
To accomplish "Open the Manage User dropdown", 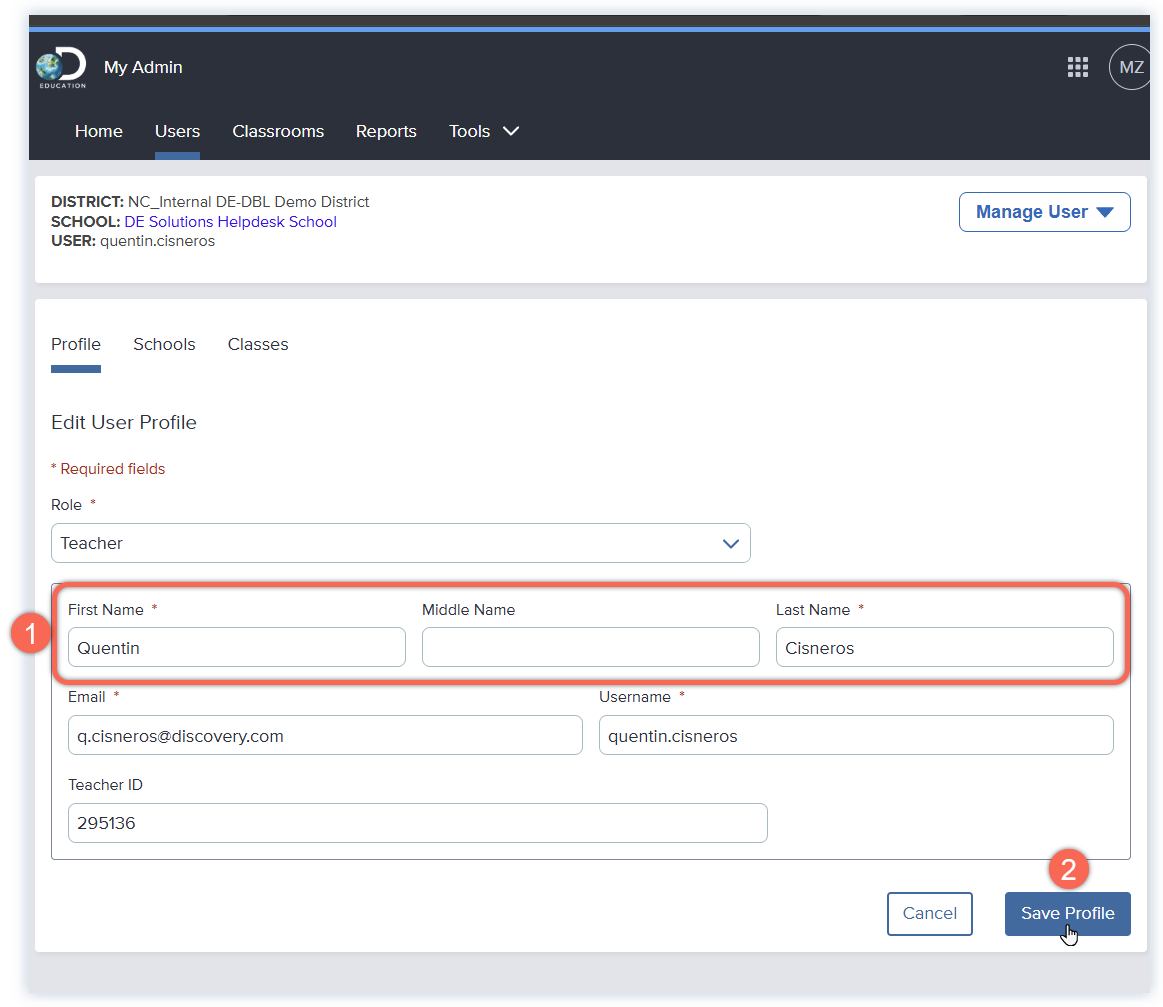I will pyautogui.click(x=1044, y=212).
